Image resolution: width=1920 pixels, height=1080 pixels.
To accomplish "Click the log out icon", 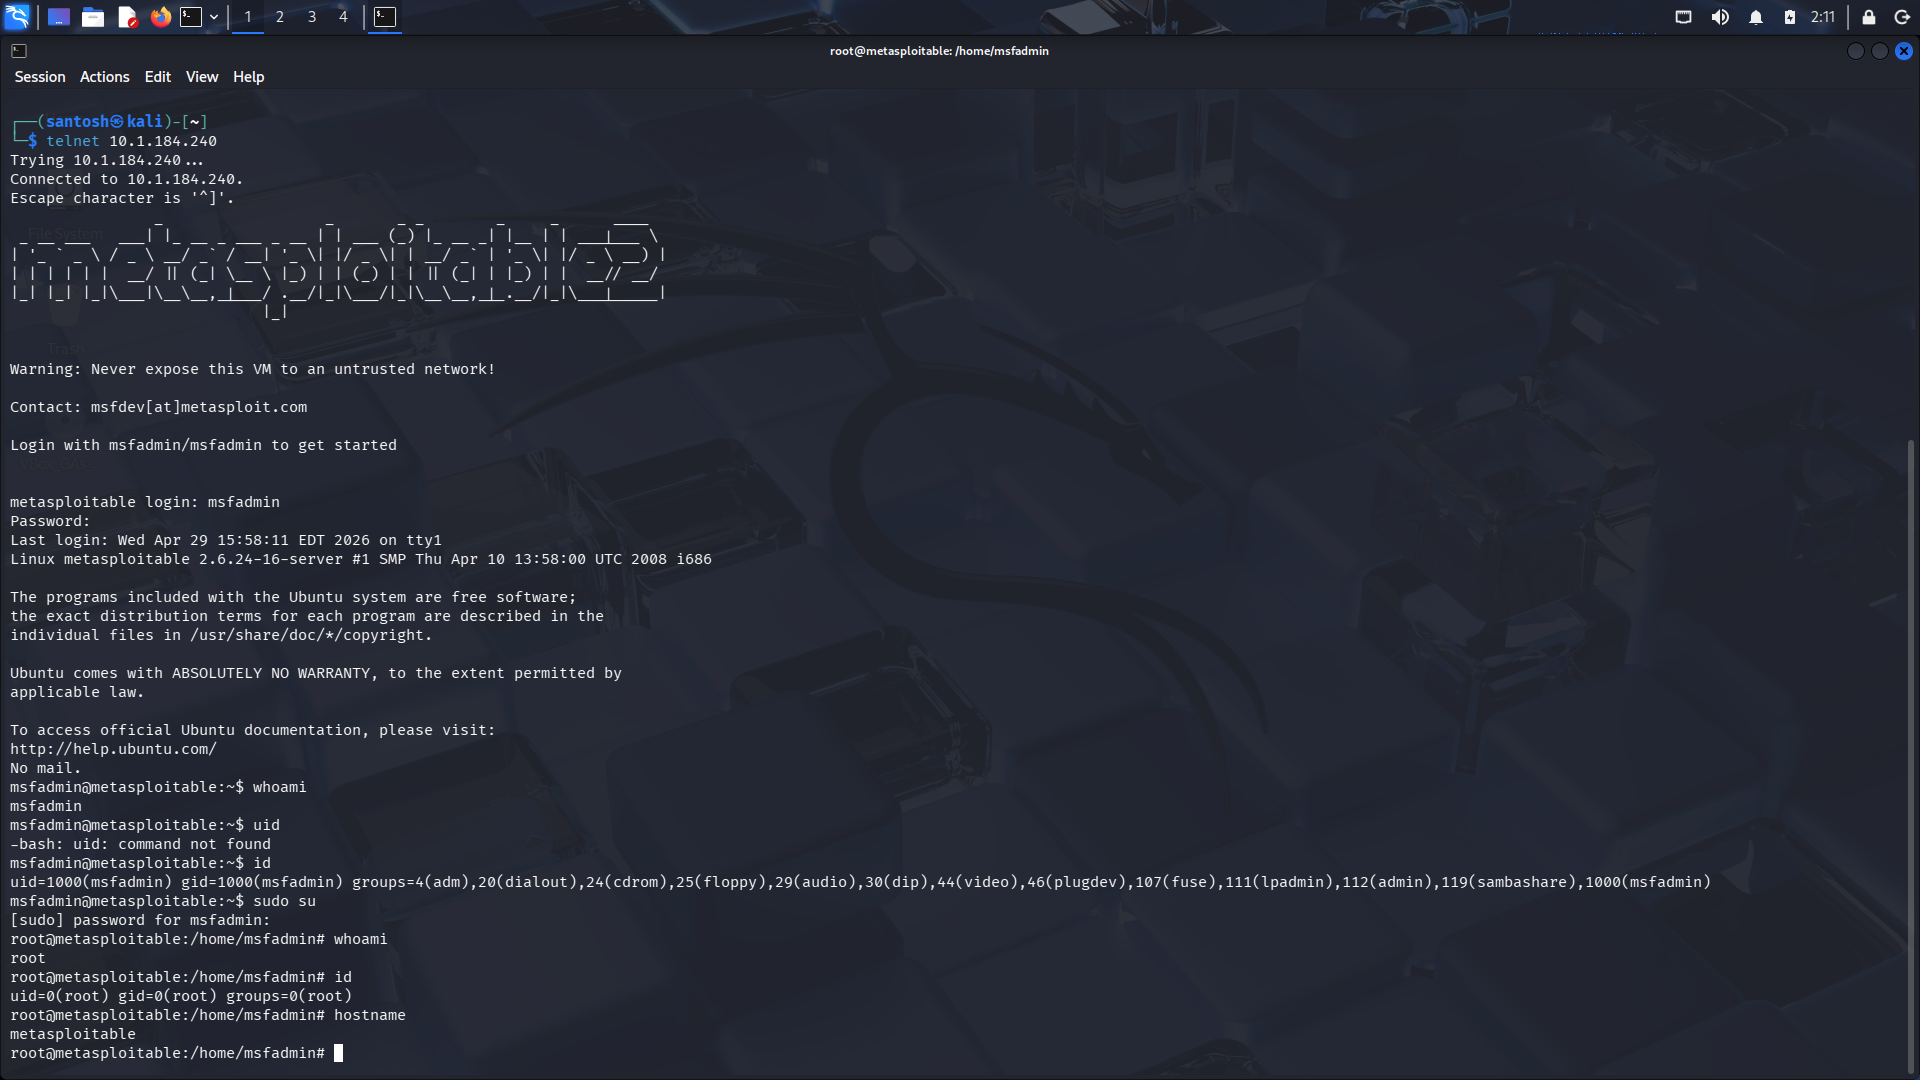I will point(1902,17).
